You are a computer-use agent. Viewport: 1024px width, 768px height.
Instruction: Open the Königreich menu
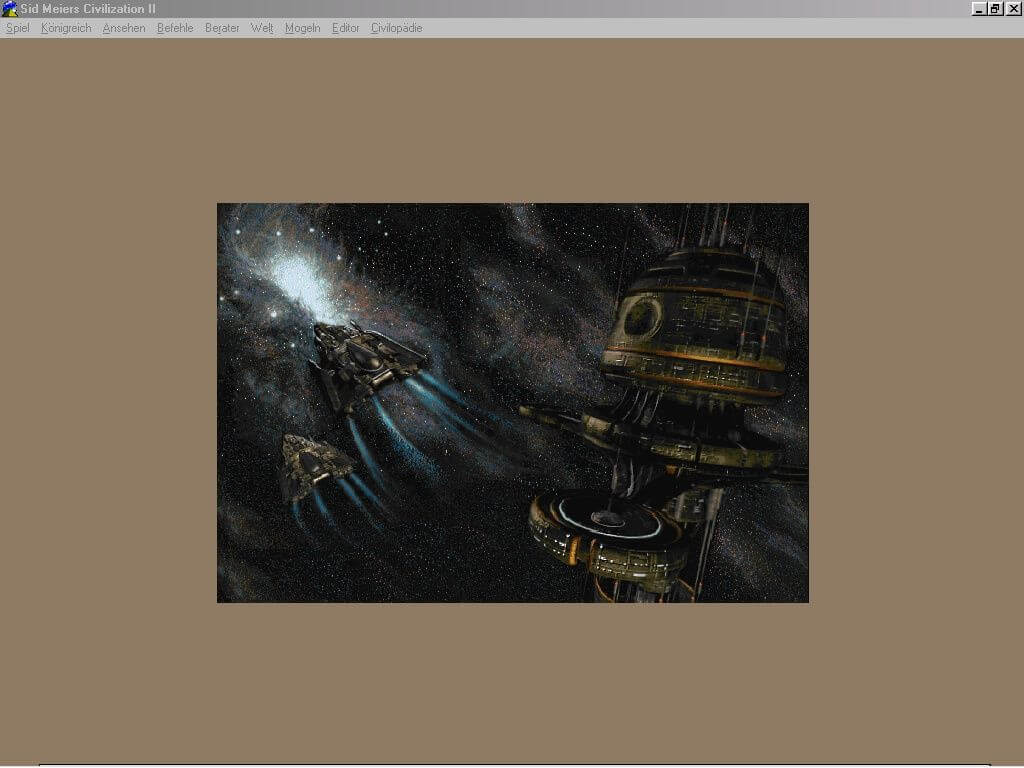pyautogui.click(x=66, y=28)
